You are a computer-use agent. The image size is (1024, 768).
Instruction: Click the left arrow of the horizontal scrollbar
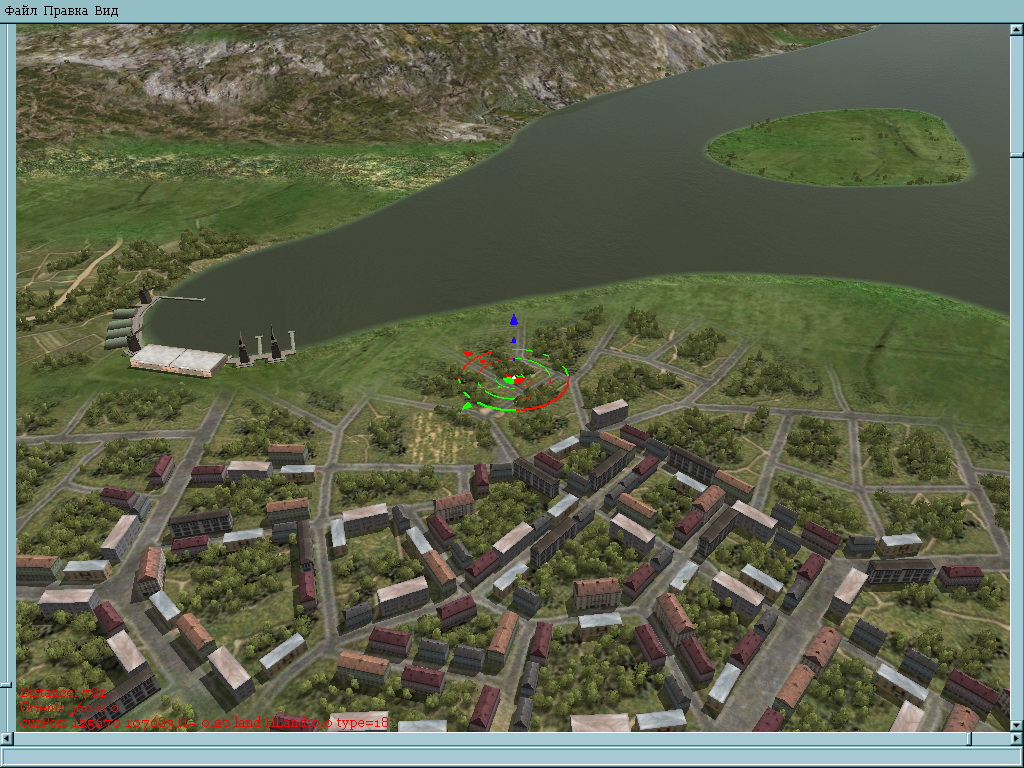tap(6, 739)
